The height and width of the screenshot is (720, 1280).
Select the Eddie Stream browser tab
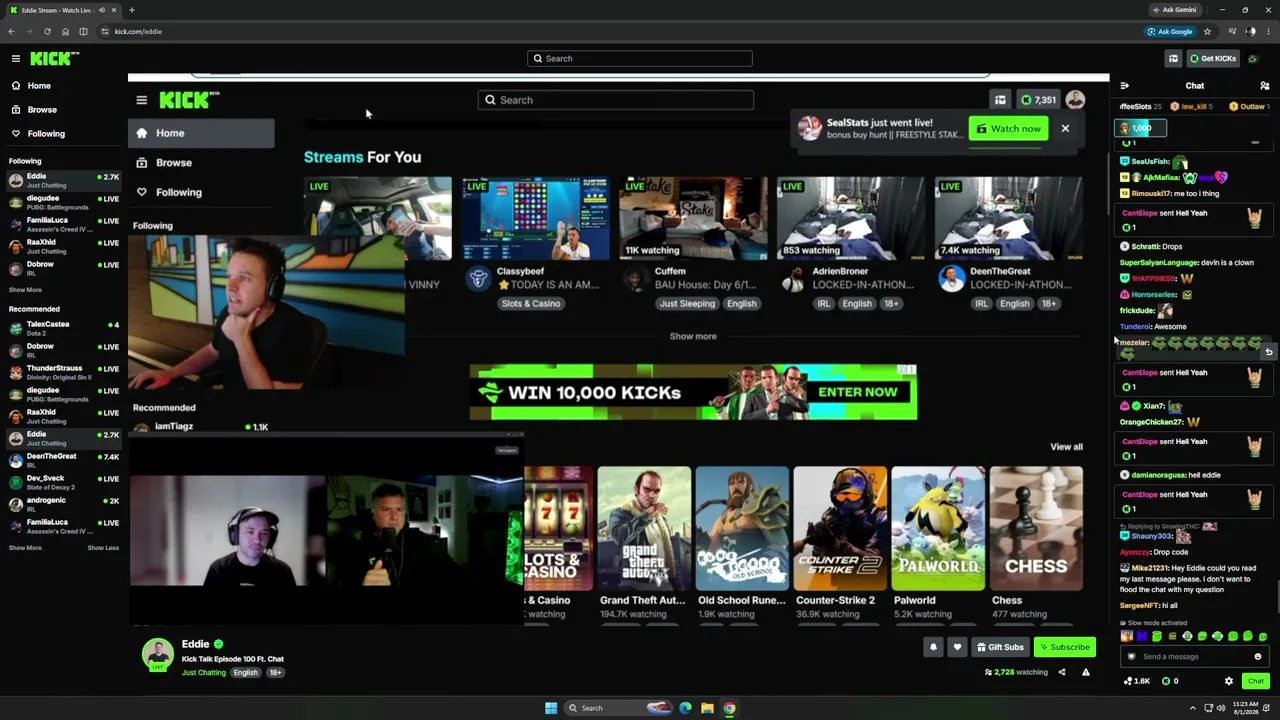[x=62, y=10]
